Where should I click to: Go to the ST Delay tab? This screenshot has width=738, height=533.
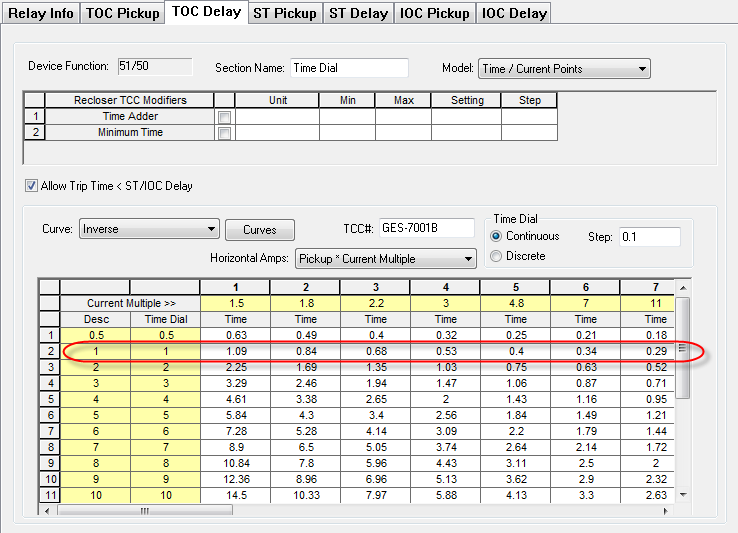[359, 13]
